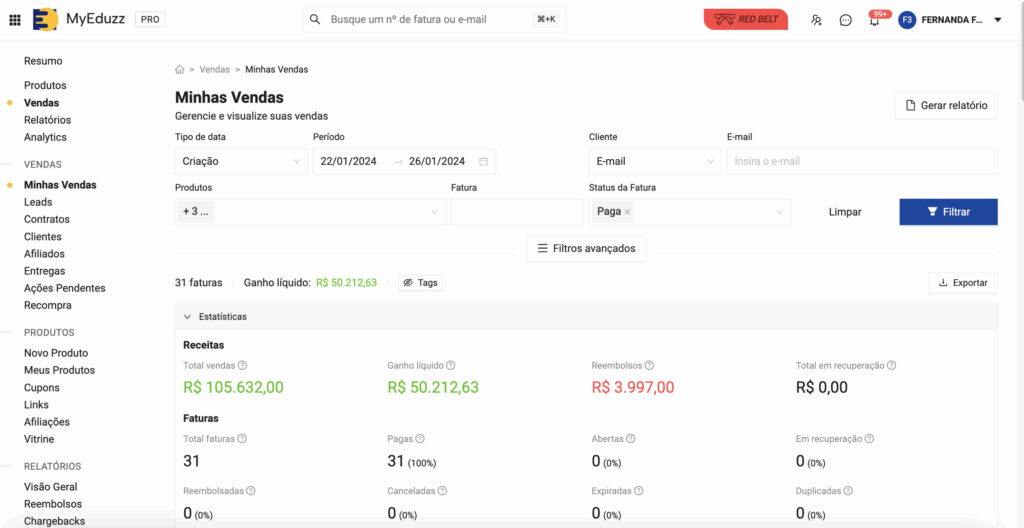Viewport: 1024px width, 528px height.
Task: Click the home icon in the breadcrumb
Action: point(180,69)
